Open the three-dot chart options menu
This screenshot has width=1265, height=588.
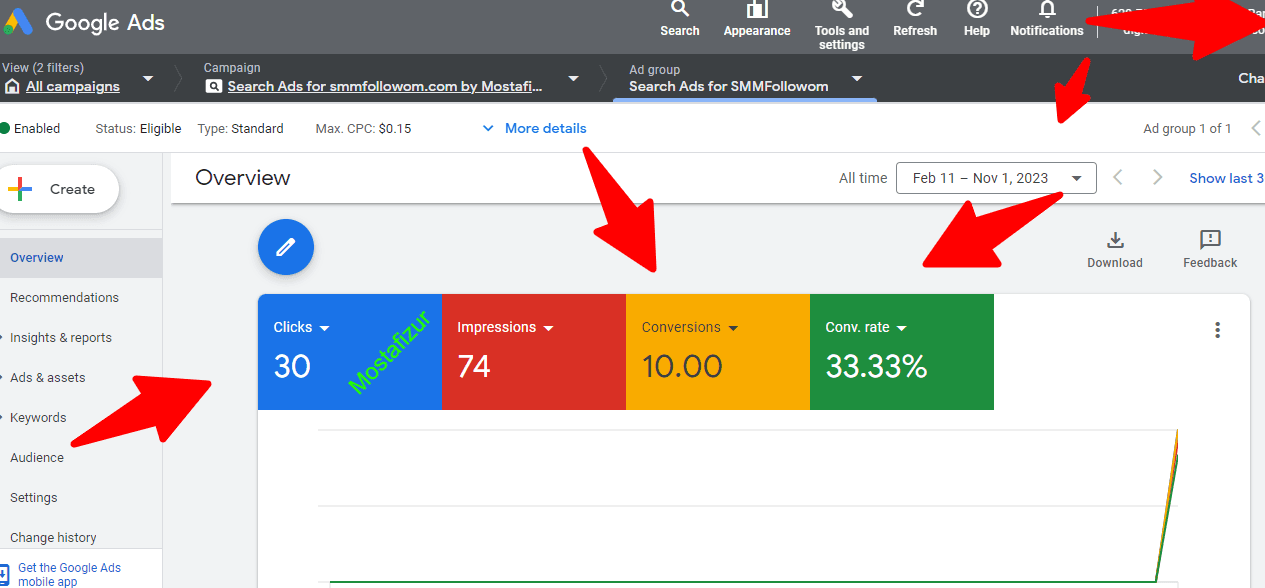(1217, 330)
